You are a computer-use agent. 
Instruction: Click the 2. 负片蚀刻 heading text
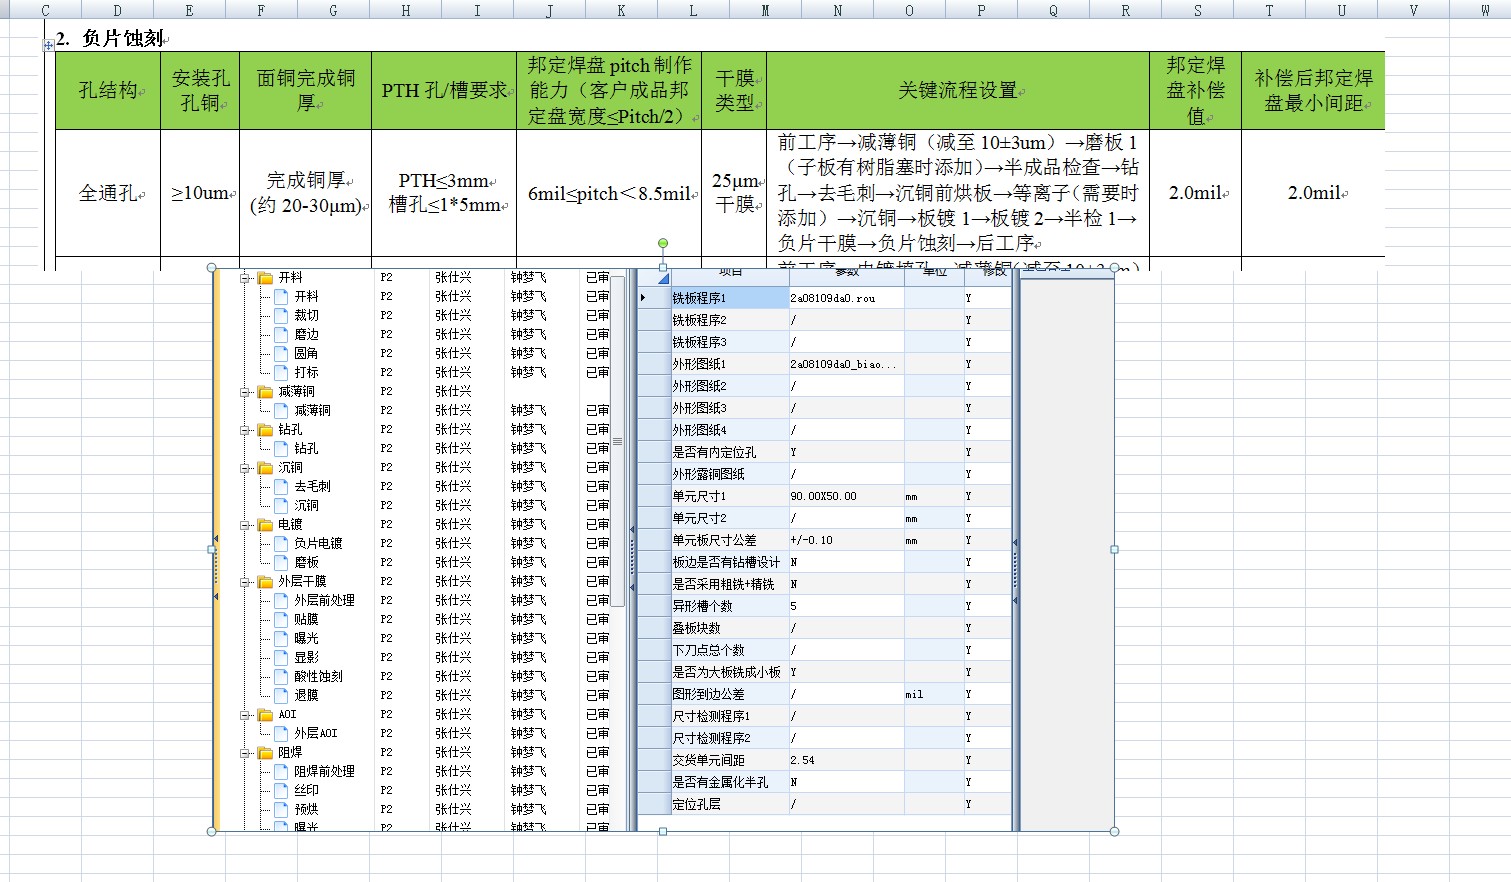[112, 38]
